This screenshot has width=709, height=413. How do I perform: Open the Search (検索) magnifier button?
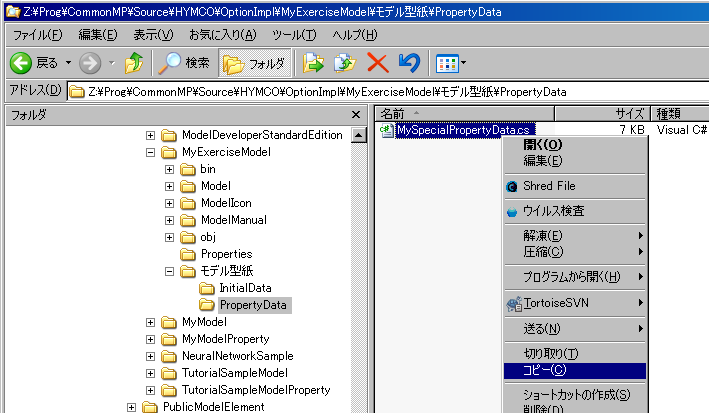click(x=184, y=63)
